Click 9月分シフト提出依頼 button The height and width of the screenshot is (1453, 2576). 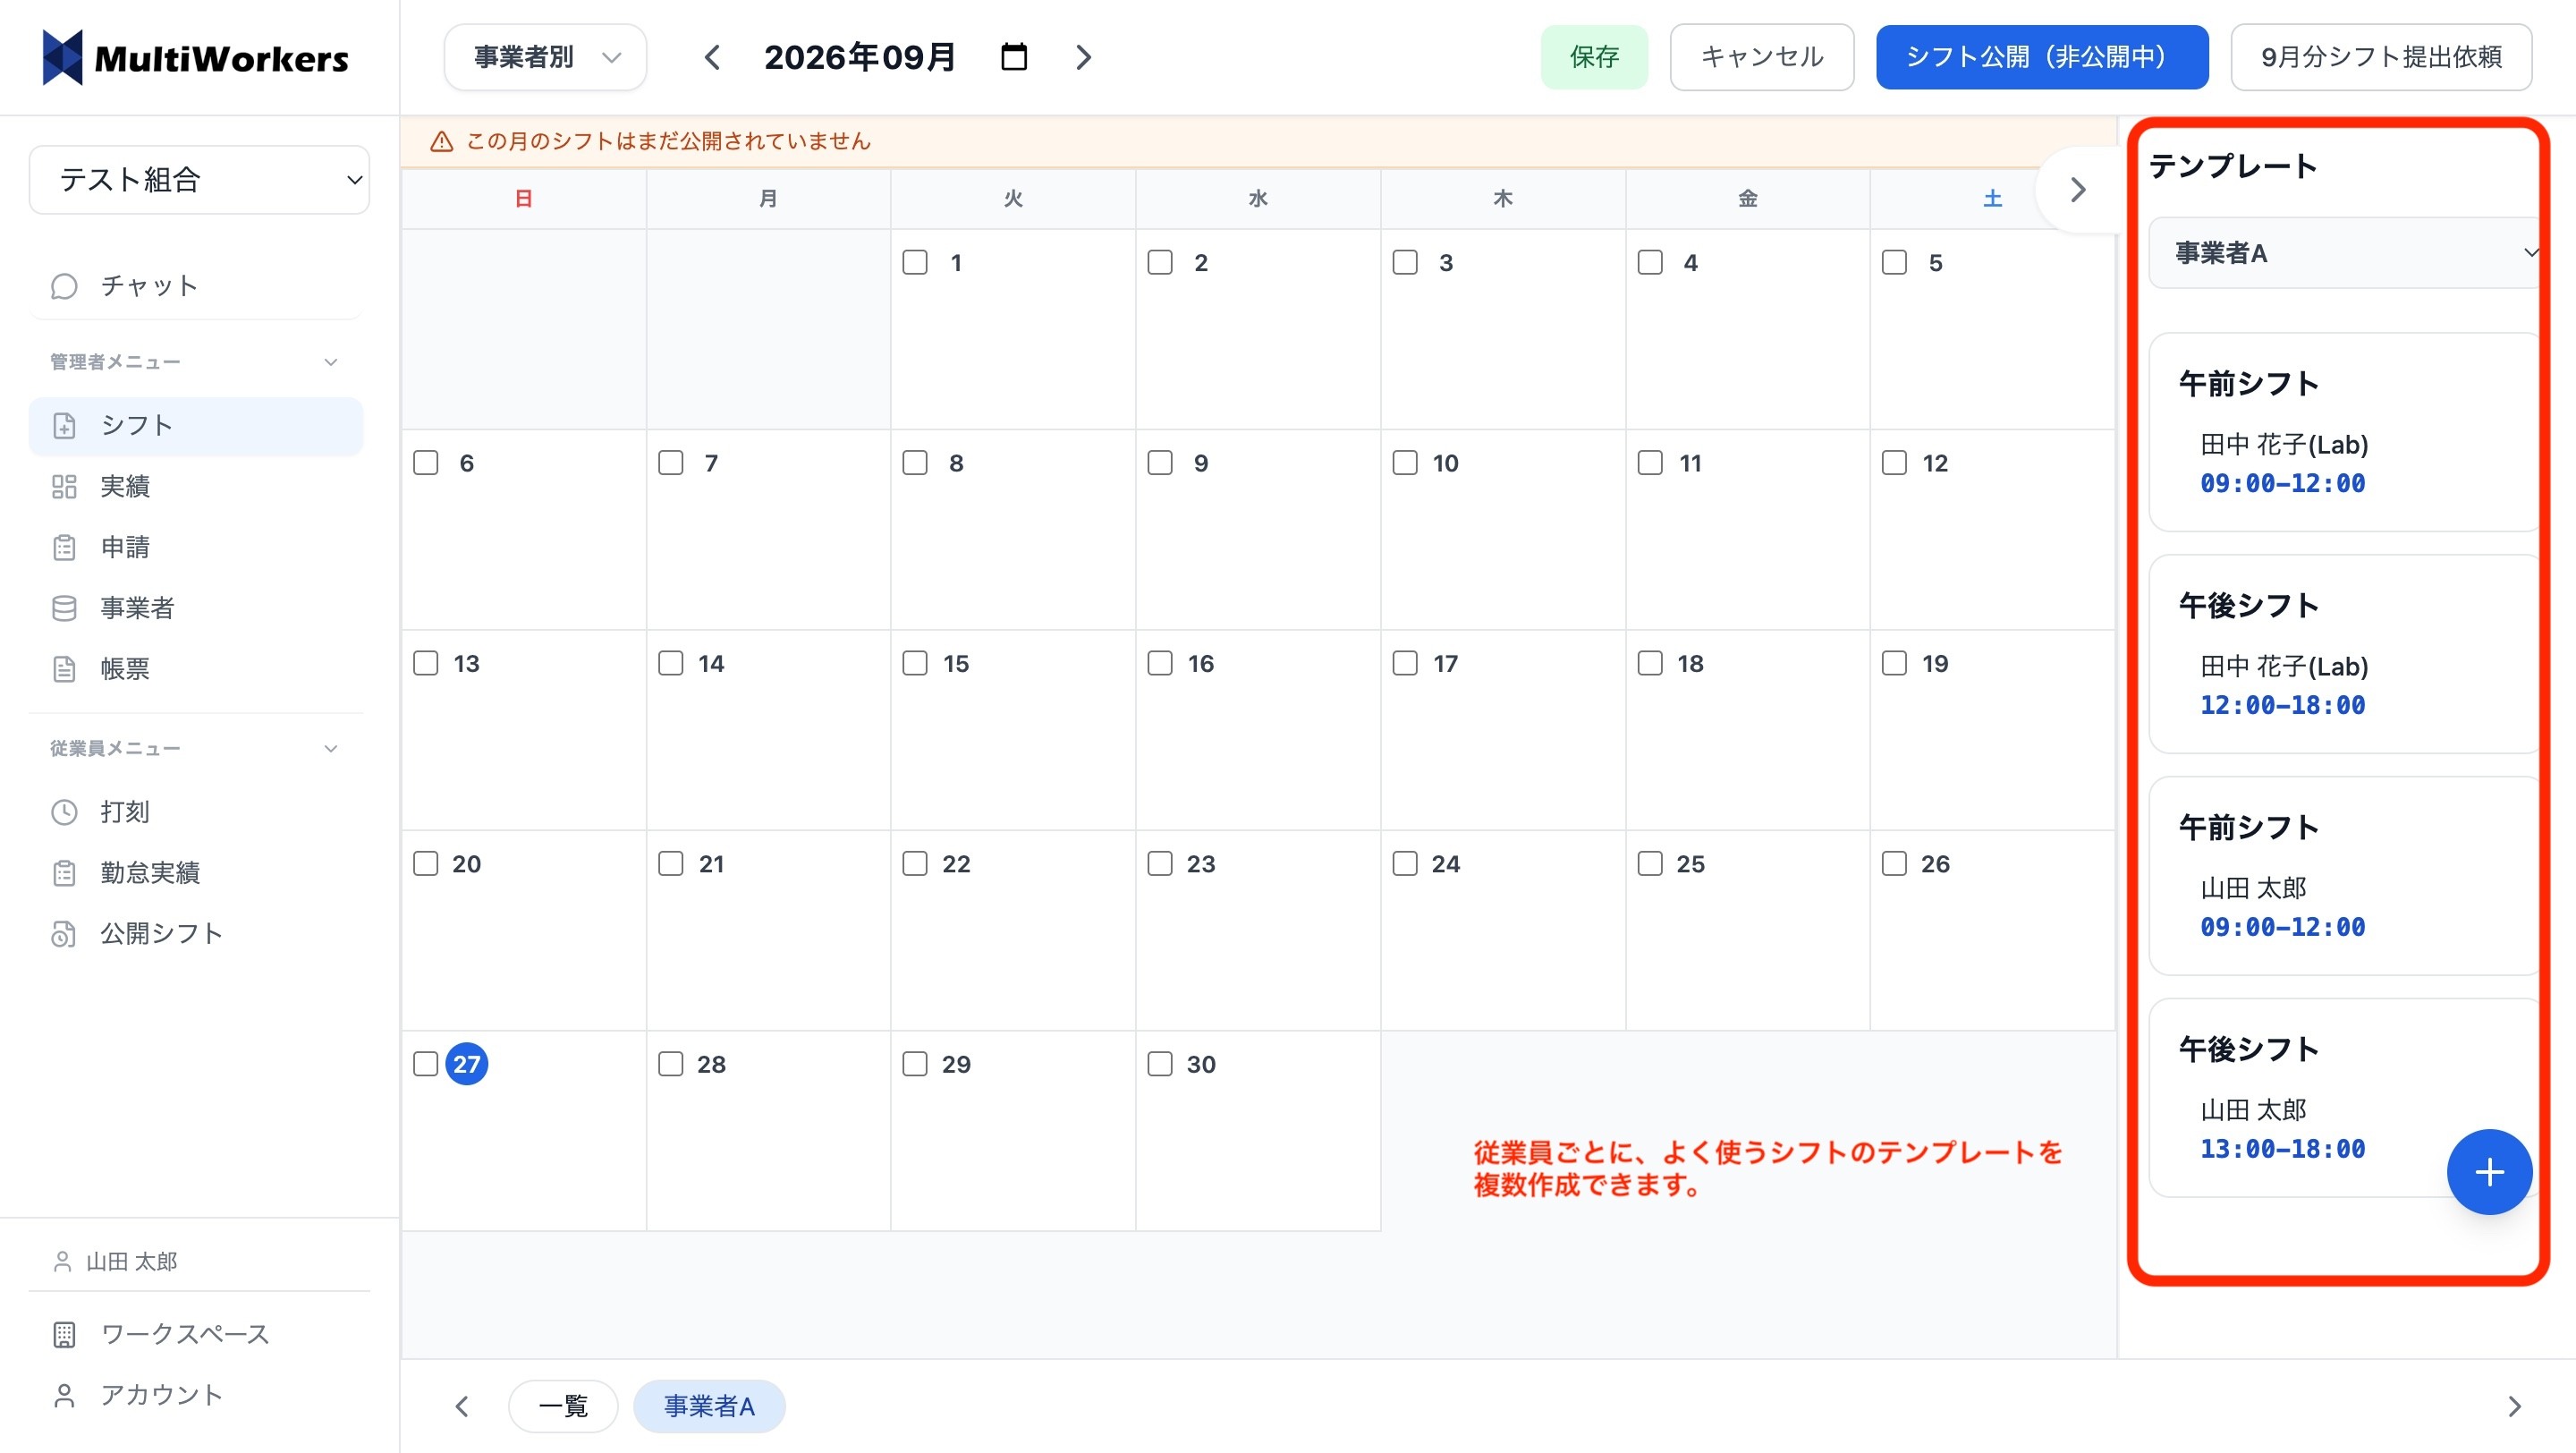click(x=2381, y=57)
